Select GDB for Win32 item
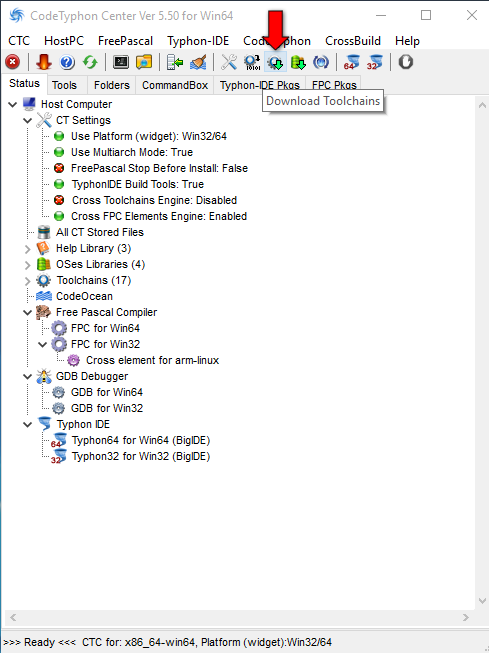 pyautogui.click(x=107, y=408)
